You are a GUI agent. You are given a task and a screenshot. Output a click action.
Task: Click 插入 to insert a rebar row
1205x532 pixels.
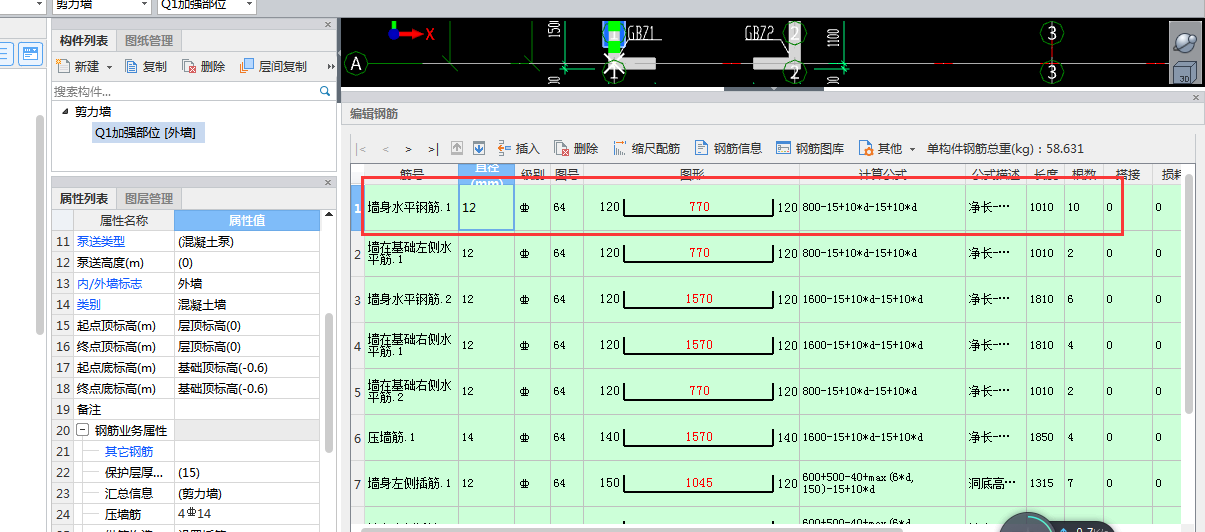(x=519, y=148)
